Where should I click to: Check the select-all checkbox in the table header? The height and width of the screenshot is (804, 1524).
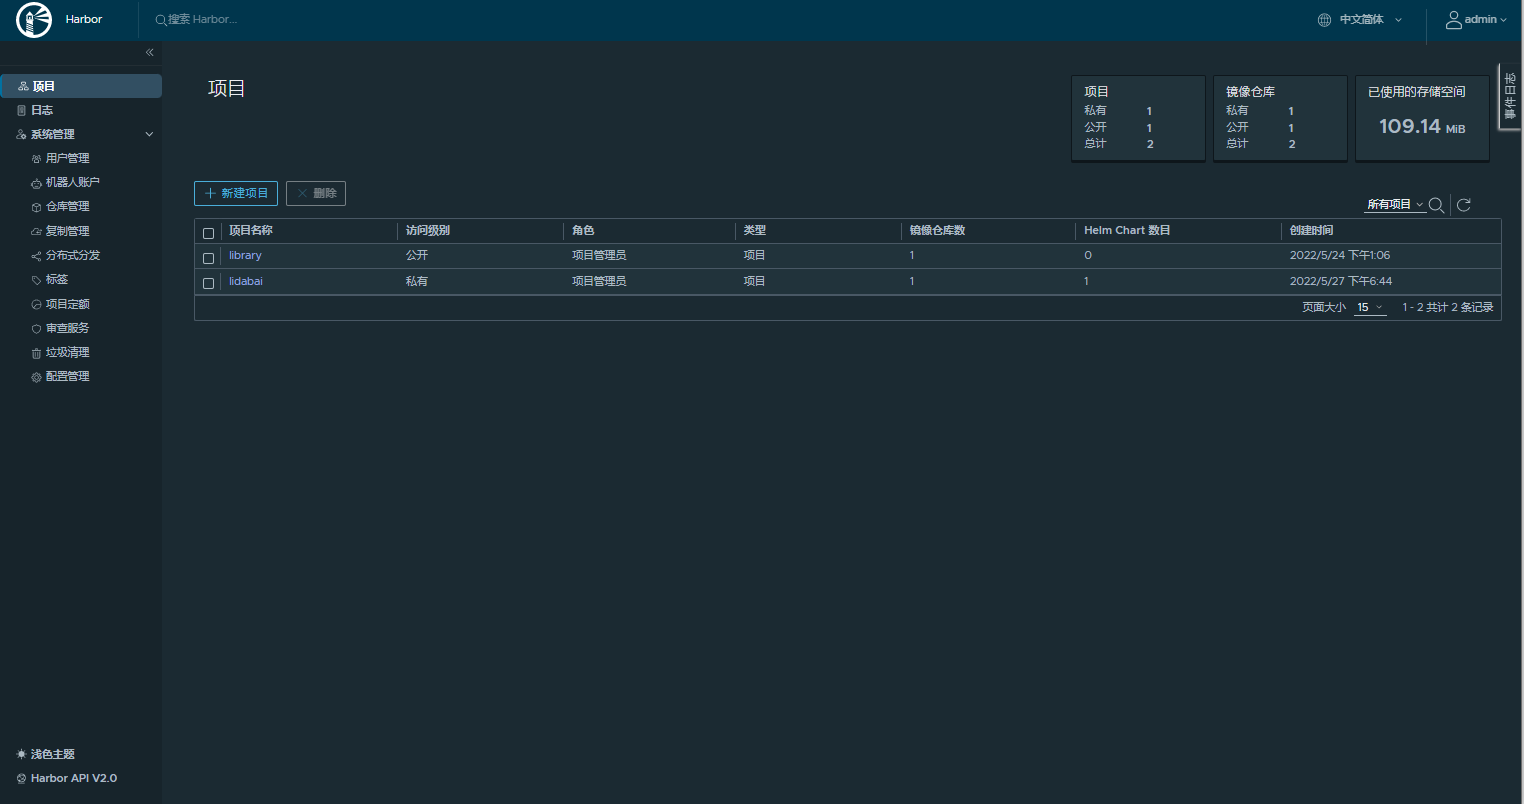(x=209, y=232)
